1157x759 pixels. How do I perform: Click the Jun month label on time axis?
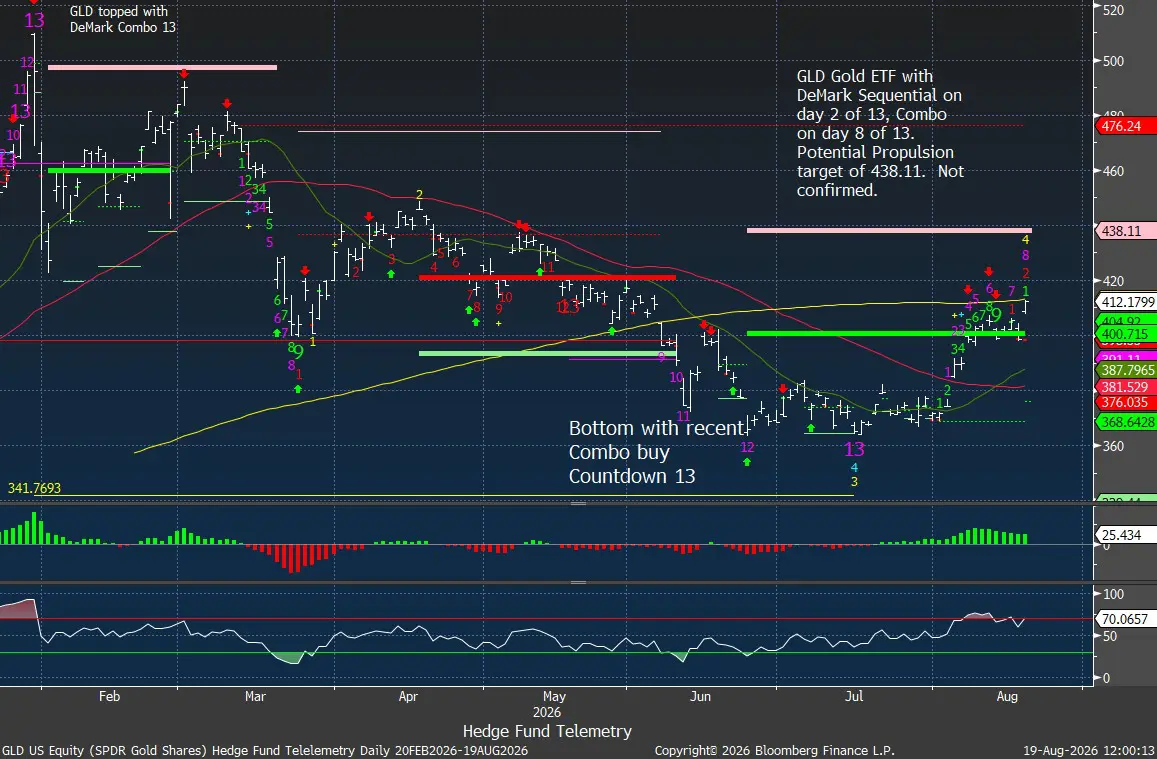click(700, 696)
